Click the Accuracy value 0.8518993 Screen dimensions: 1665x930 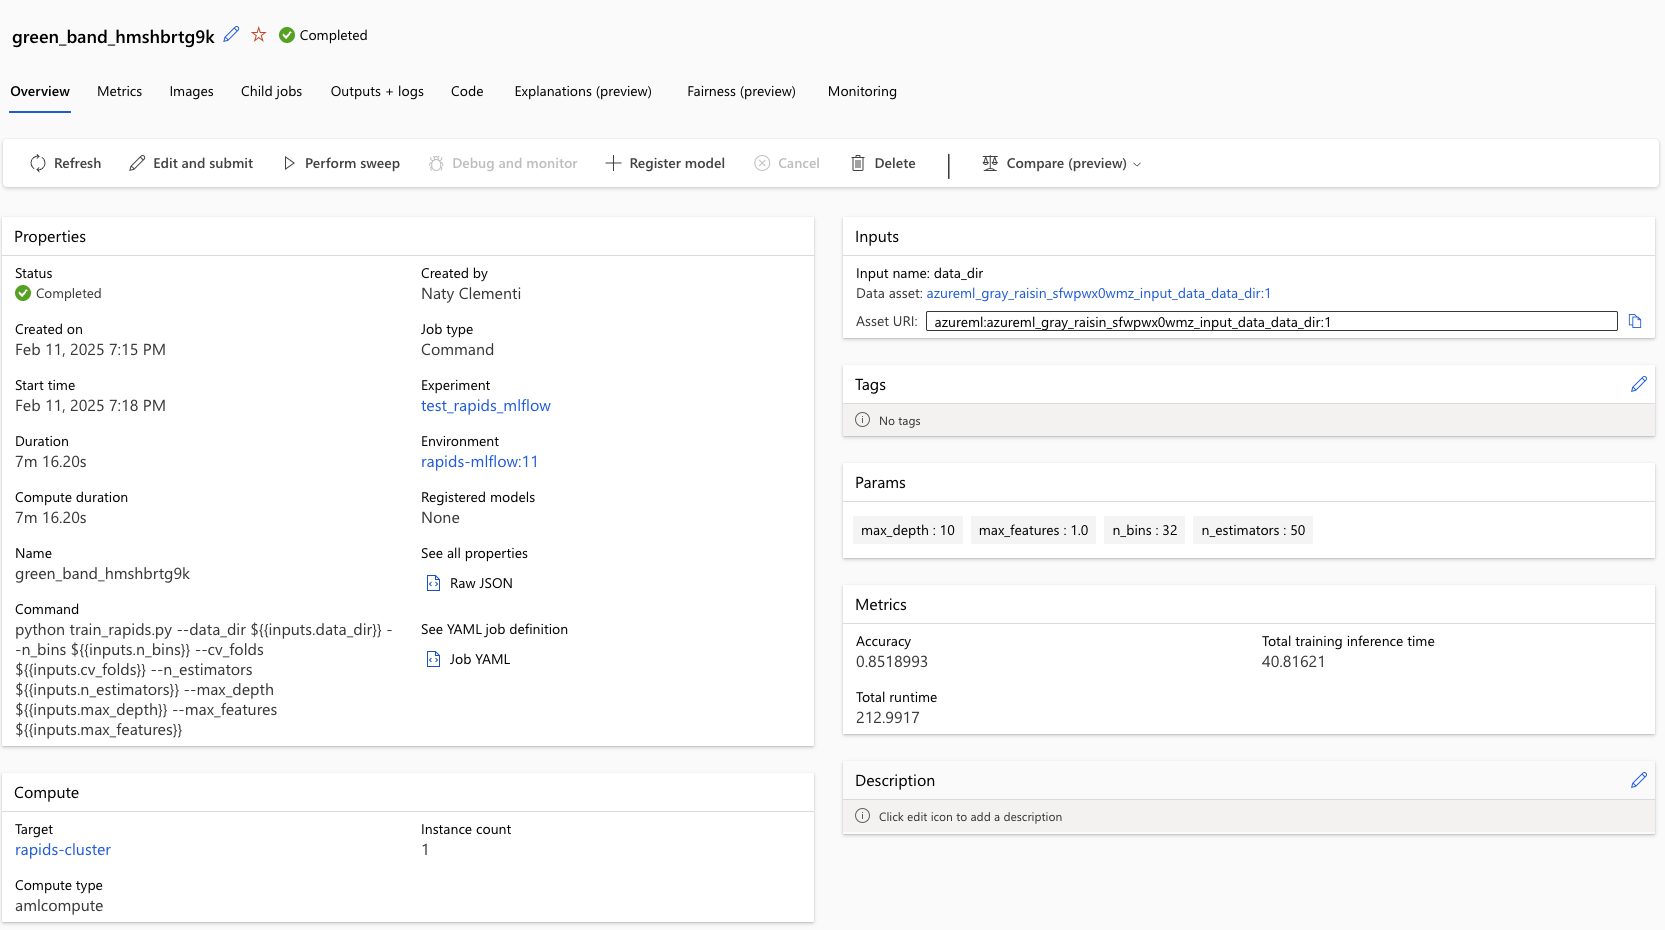(x=892, y=661)
